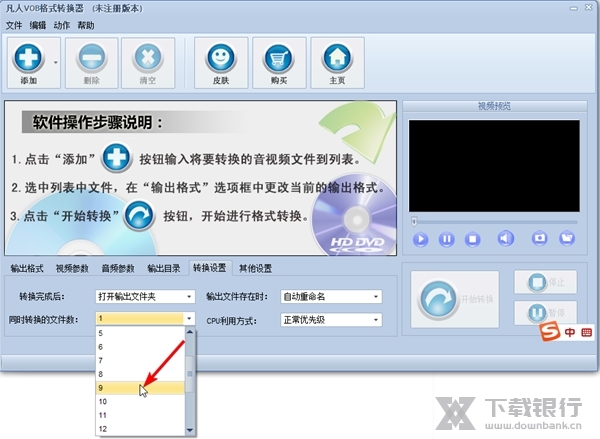Select the 转换设置 tab
Viewport: 600px width, 439px height.
click(x=209, y=268)
